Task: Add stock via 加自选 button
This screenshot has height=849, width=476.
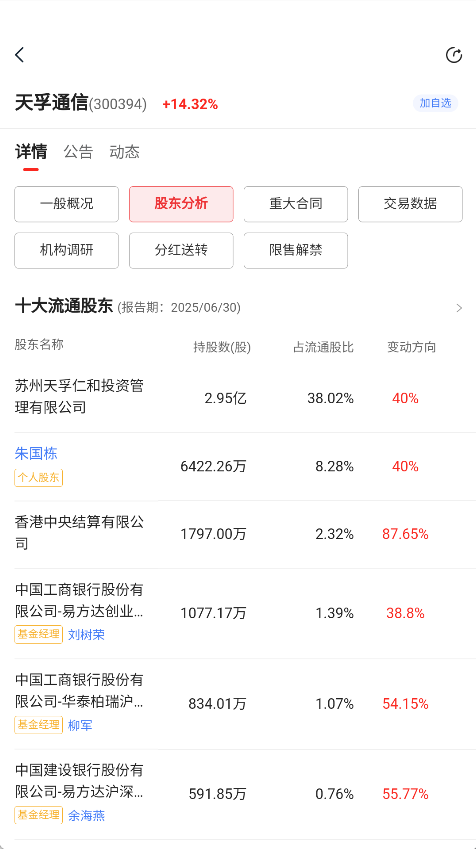Action: point(435,103)
